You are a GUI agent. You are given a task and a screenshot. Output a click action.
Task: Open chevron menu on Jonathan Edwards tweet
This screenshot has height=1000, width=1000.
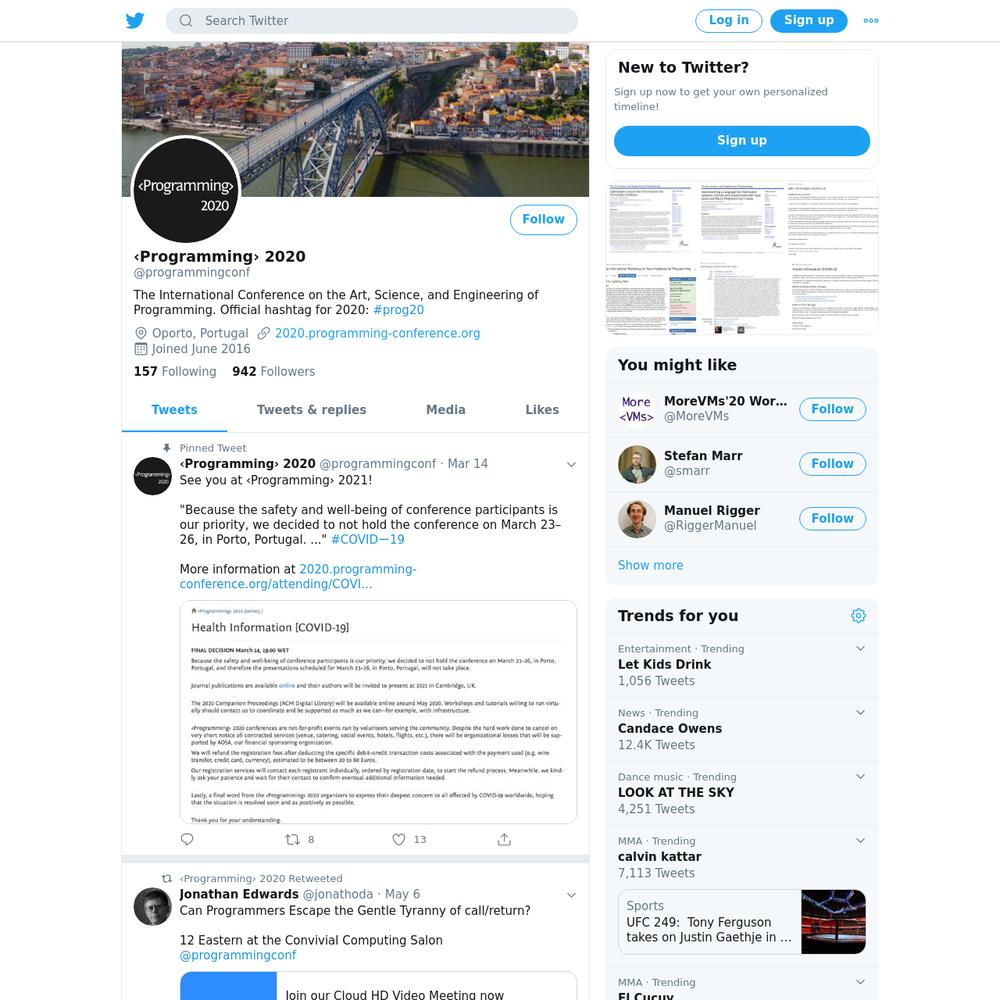(x=571, y=895)
